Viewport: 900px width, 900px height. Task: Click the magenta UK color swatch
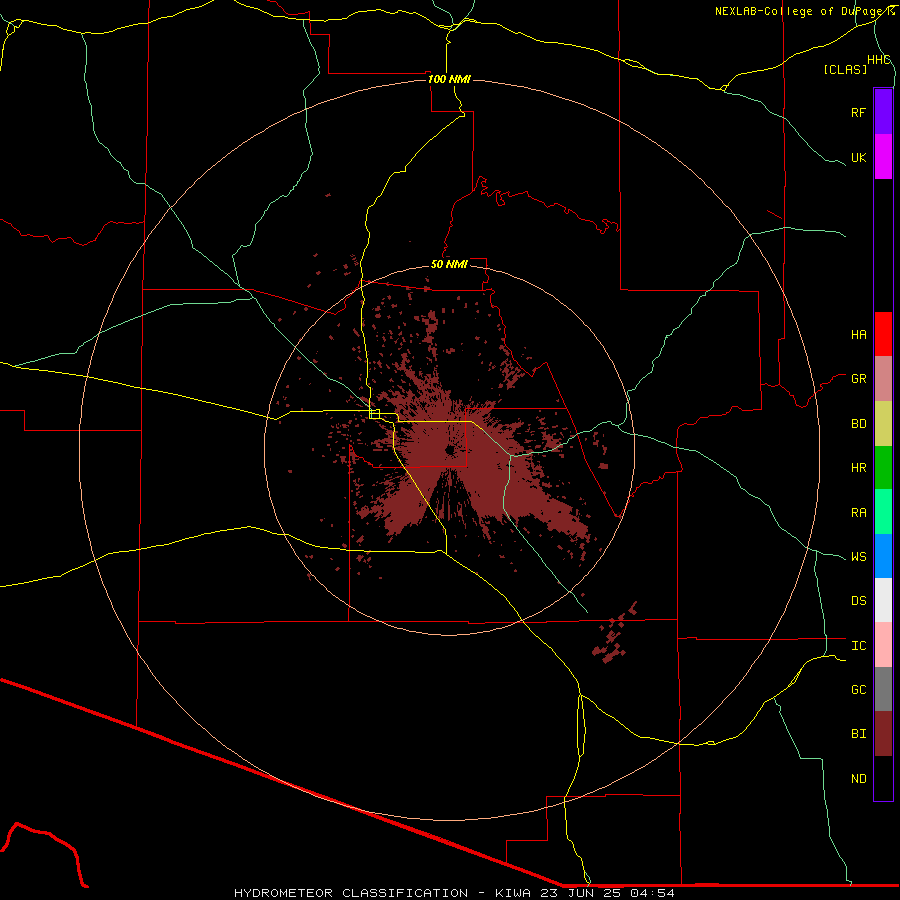point(883,157)
